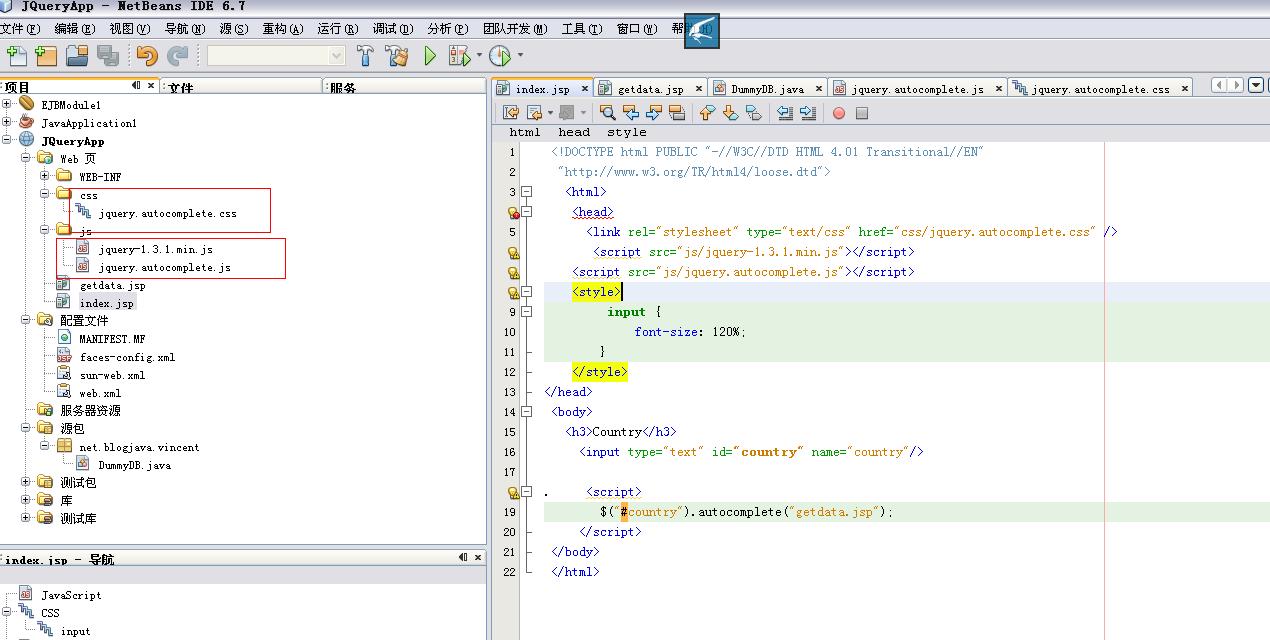
Task: Switch to the jquery.autocomplete.js editor tab
Action: tap(918, 89)
